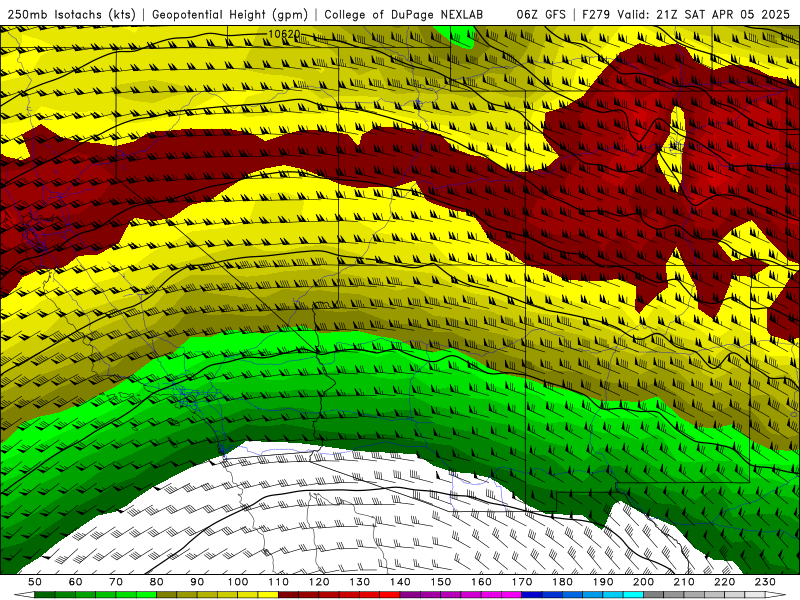
Task: Click the "120" color scale label
Action: click(x=319, y=582)
